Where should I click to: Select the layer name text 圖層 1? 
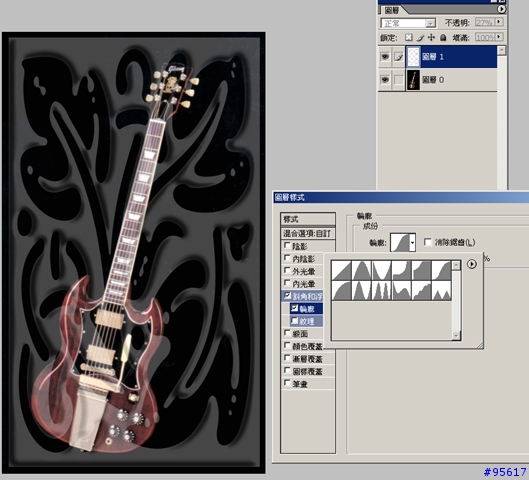[433, 57]
